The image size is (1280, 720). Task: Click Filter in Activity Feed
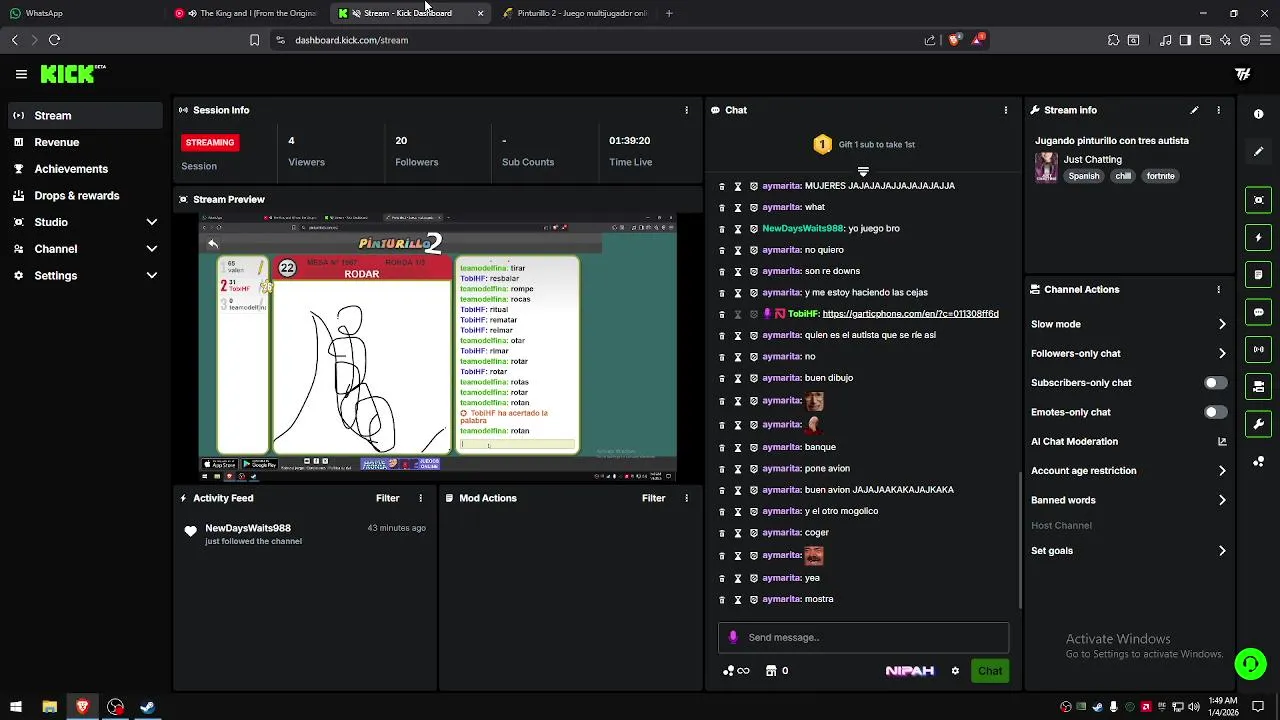388,498
